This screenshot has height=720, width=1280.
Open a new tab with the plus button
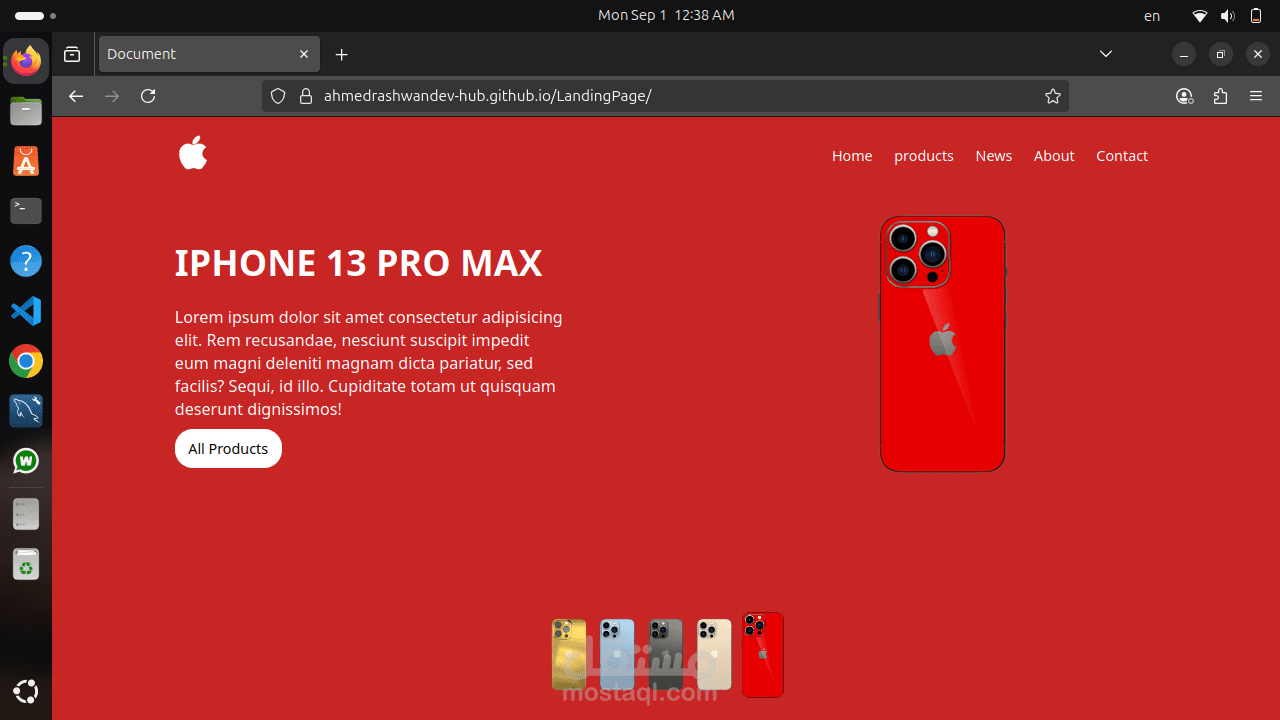(342, 54)
